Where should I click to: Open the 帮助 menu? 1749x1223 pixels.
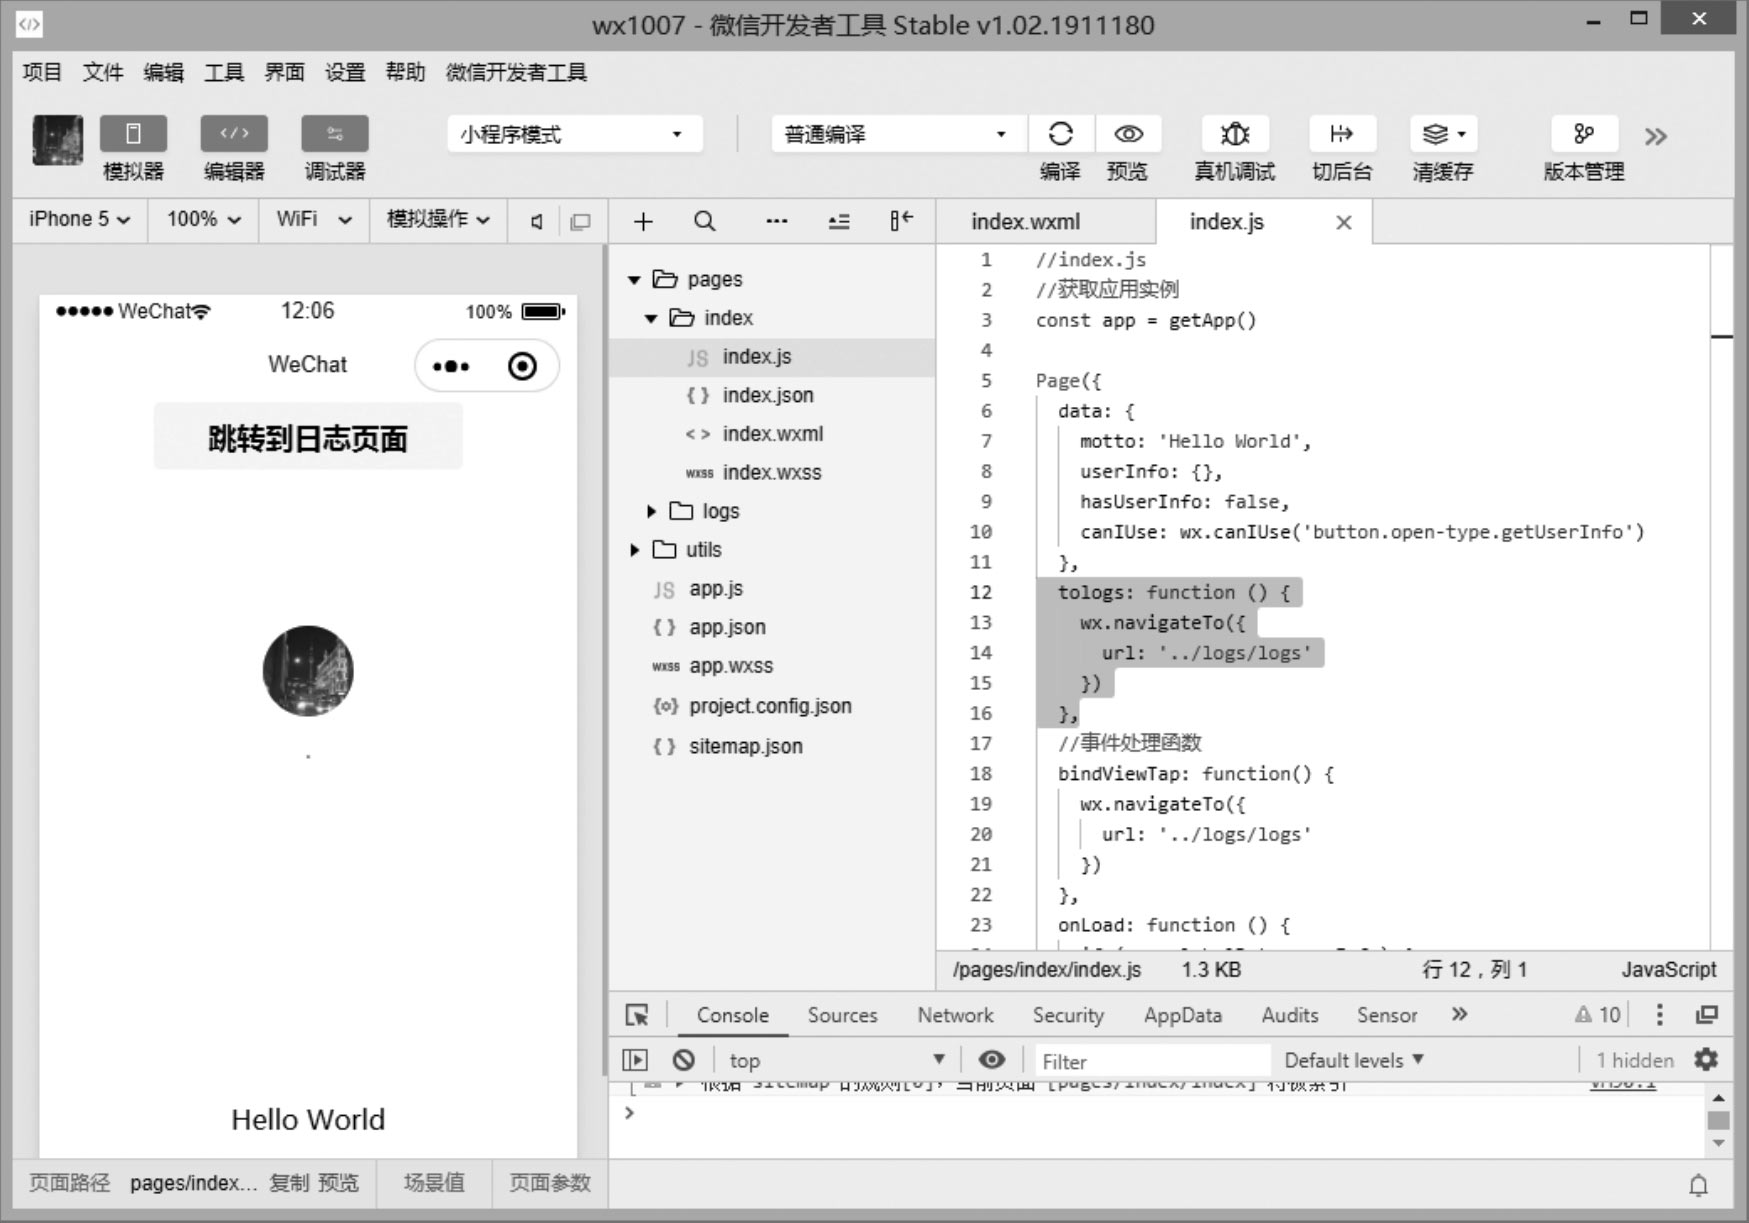pos(405,72)
